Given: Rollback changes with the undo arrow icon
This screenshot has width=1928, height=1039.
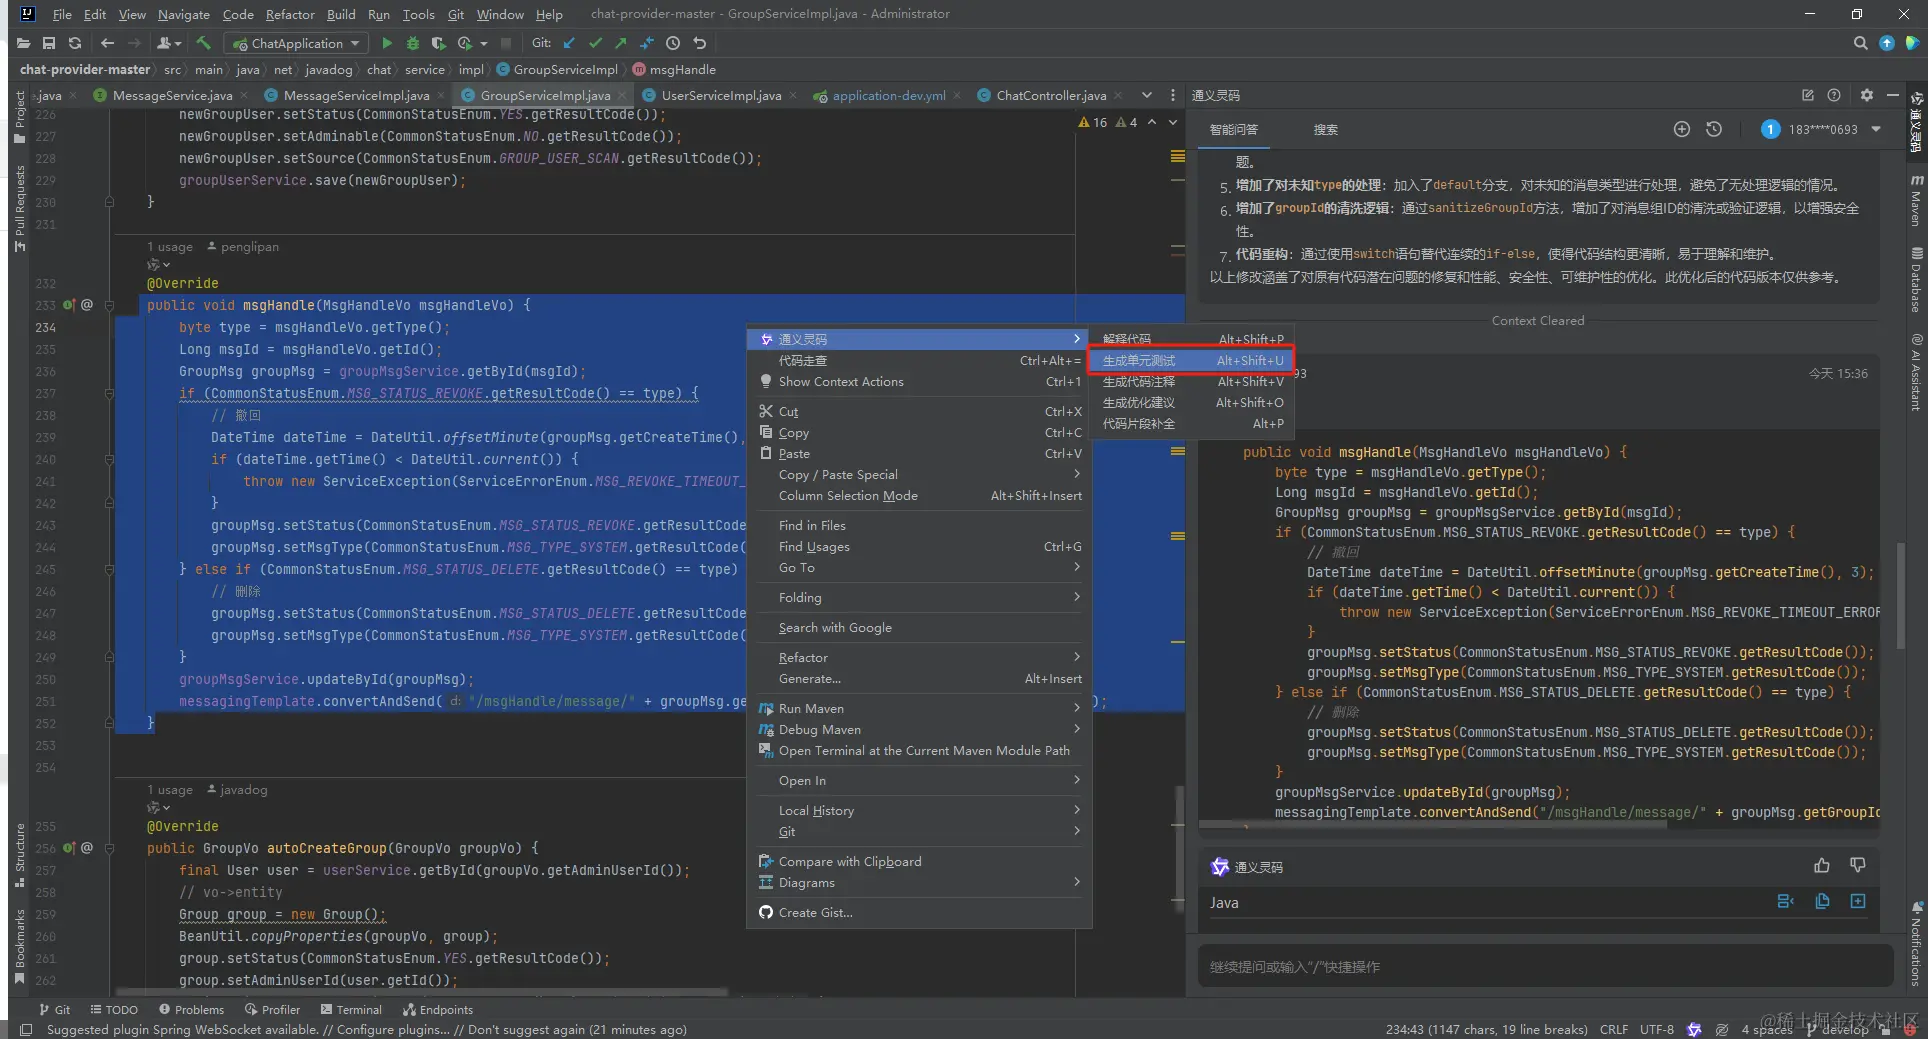Looking at the screenshot, I should [700, 43].
